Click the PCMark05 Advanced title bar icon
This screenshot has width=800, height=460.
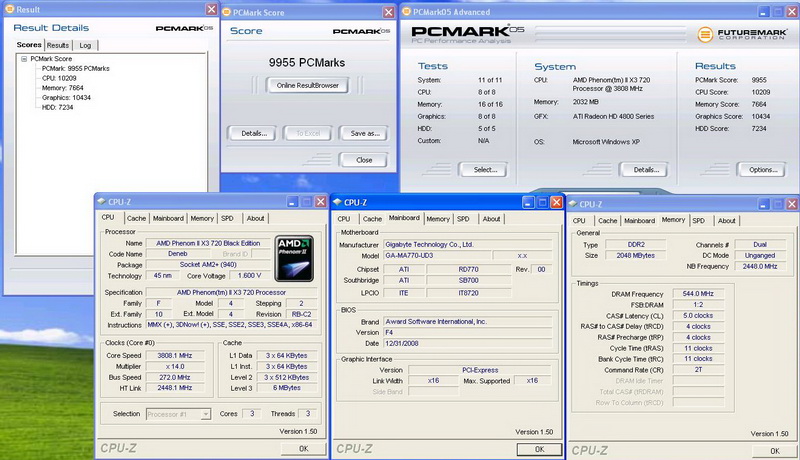(407, 11)
